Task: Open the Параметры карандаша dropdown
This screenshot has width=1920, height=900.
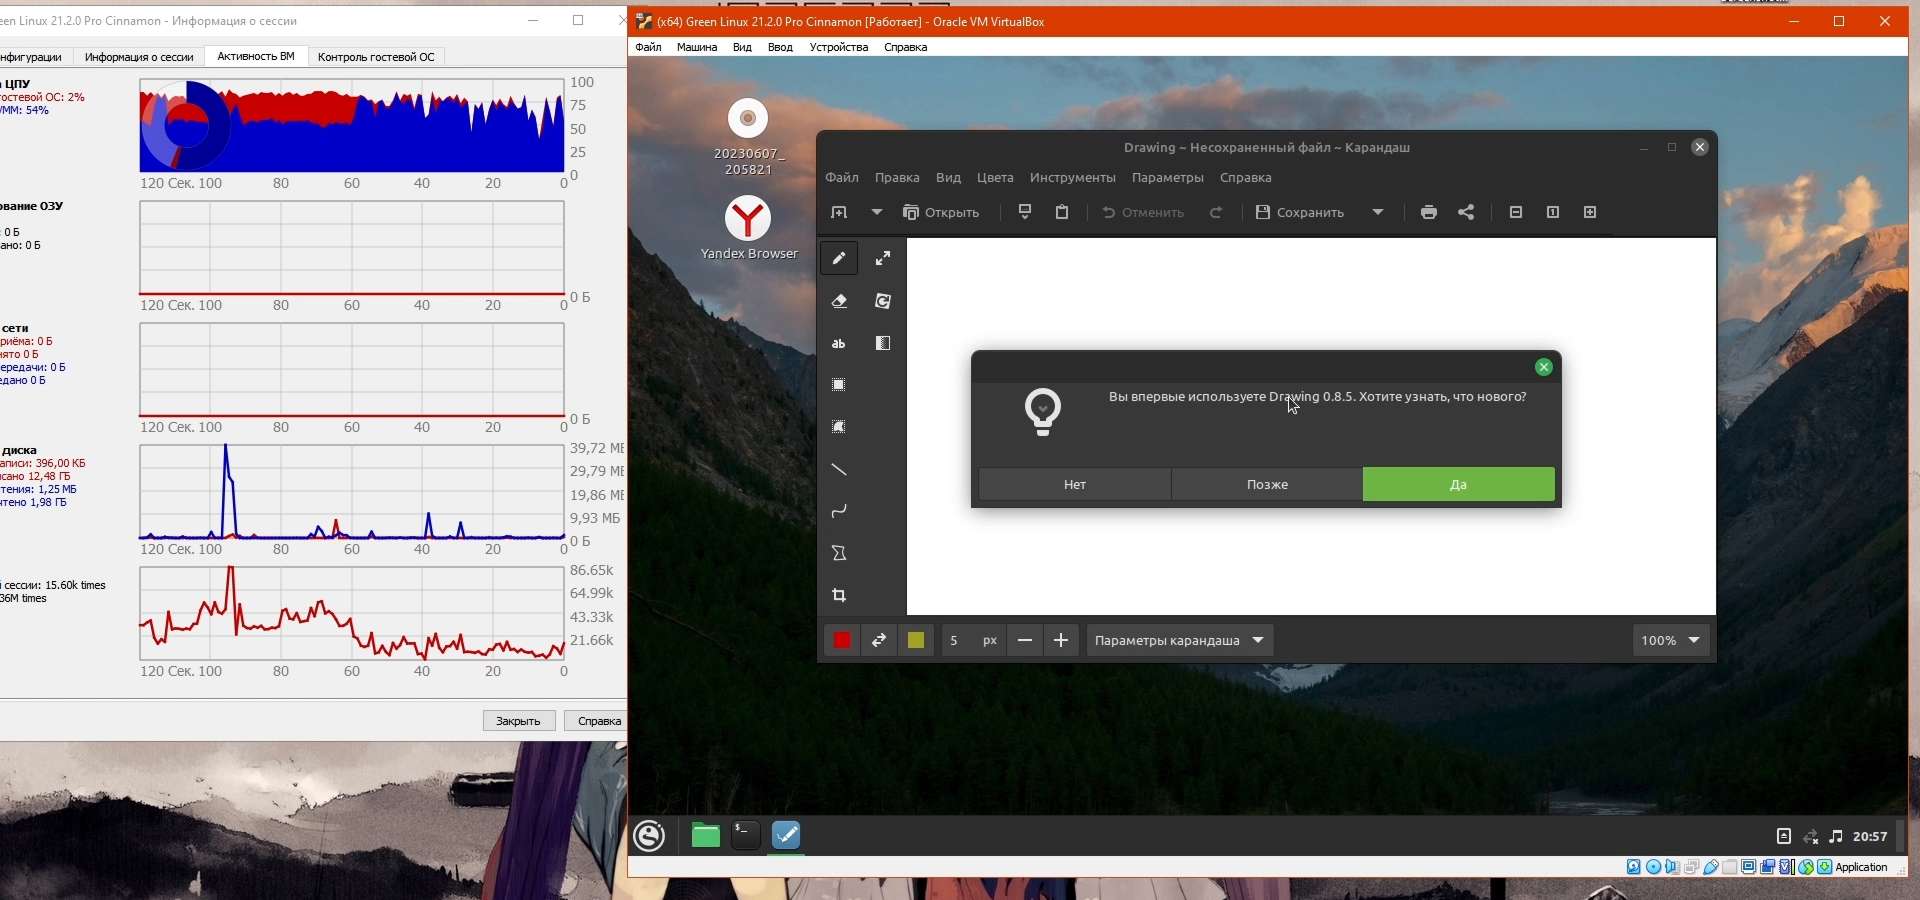Action: click(x=1180, y=641)
